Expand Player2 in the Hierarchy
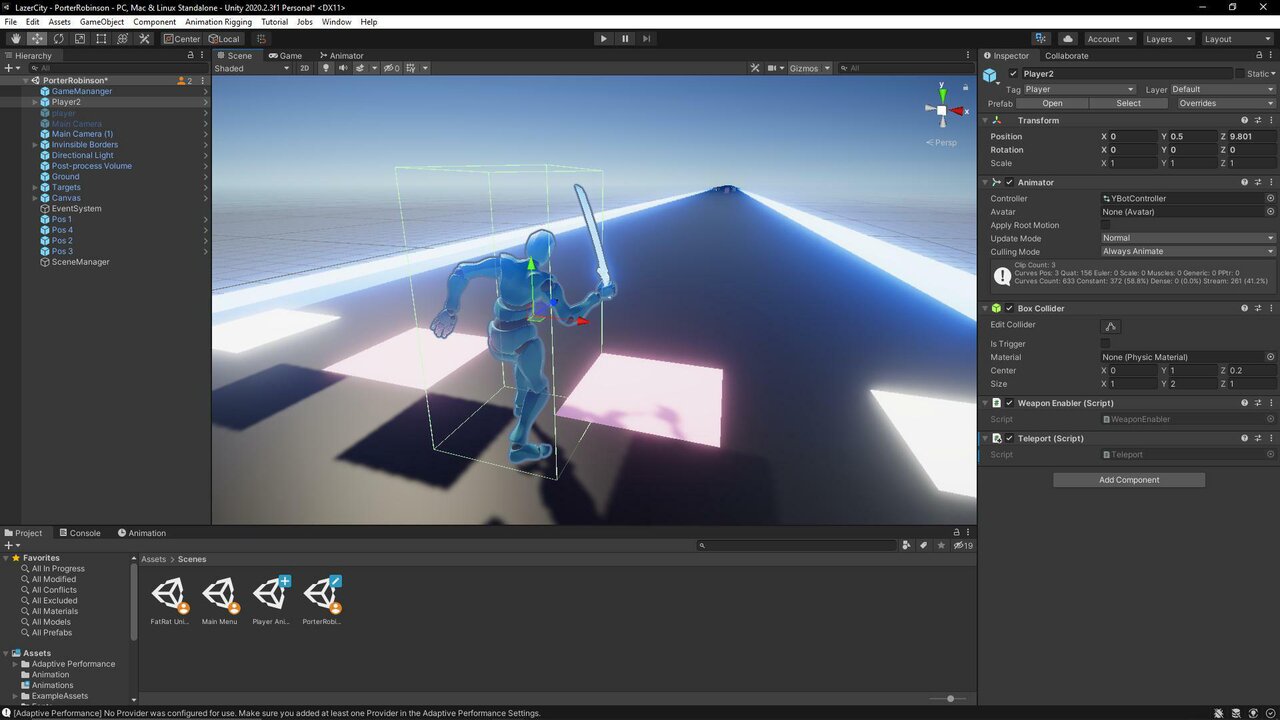The image size is (1280, 720). click(35, 102)
